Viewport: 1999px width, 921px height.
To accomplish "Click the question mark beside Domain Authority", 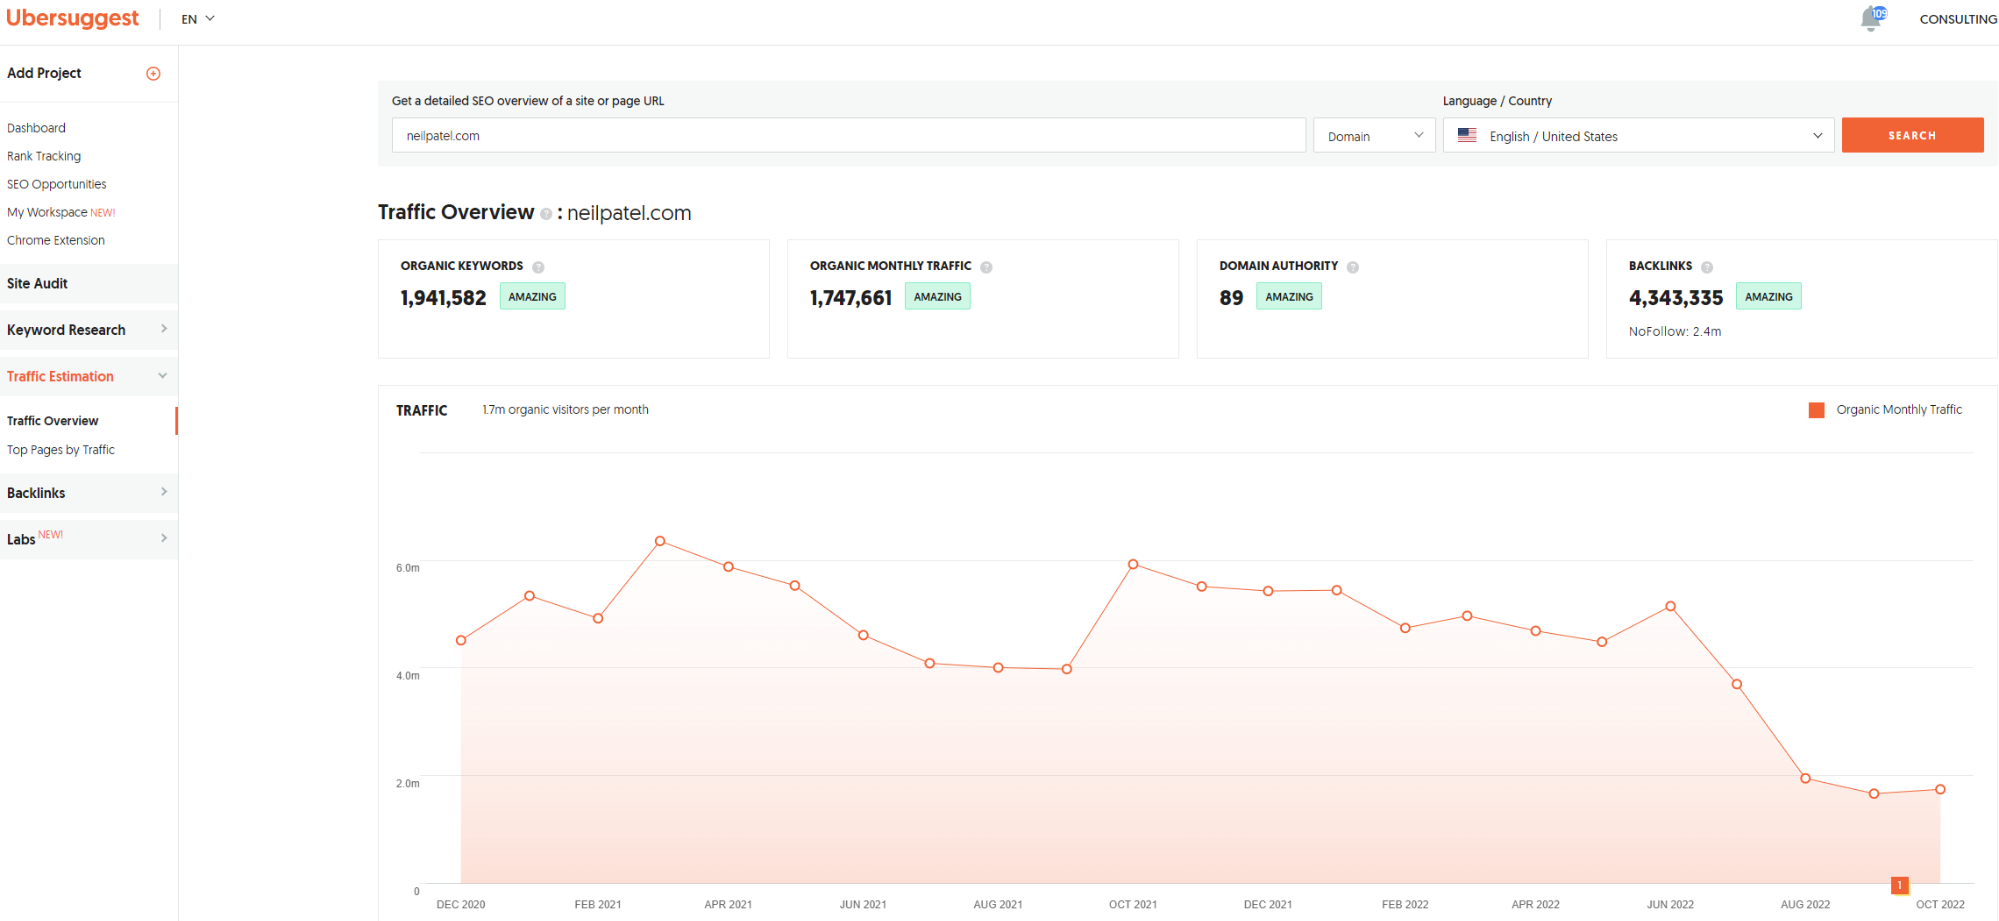I will (x=1353, y=266).
